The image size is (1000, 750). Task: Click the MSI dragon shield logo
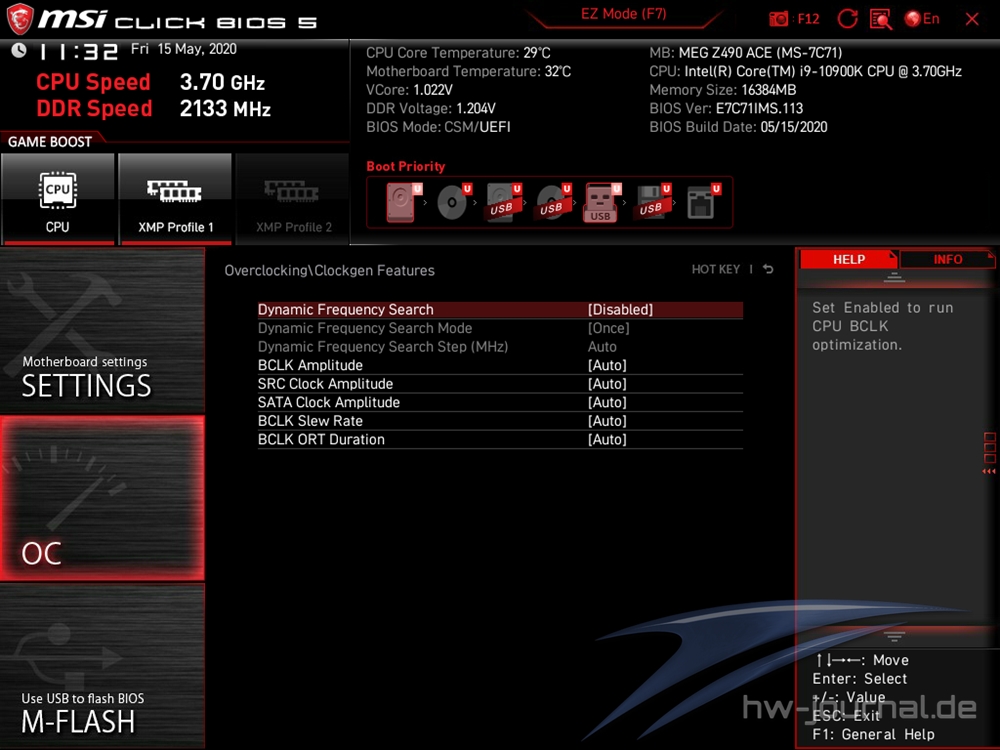pyautogui.click(x=20, y=18)
